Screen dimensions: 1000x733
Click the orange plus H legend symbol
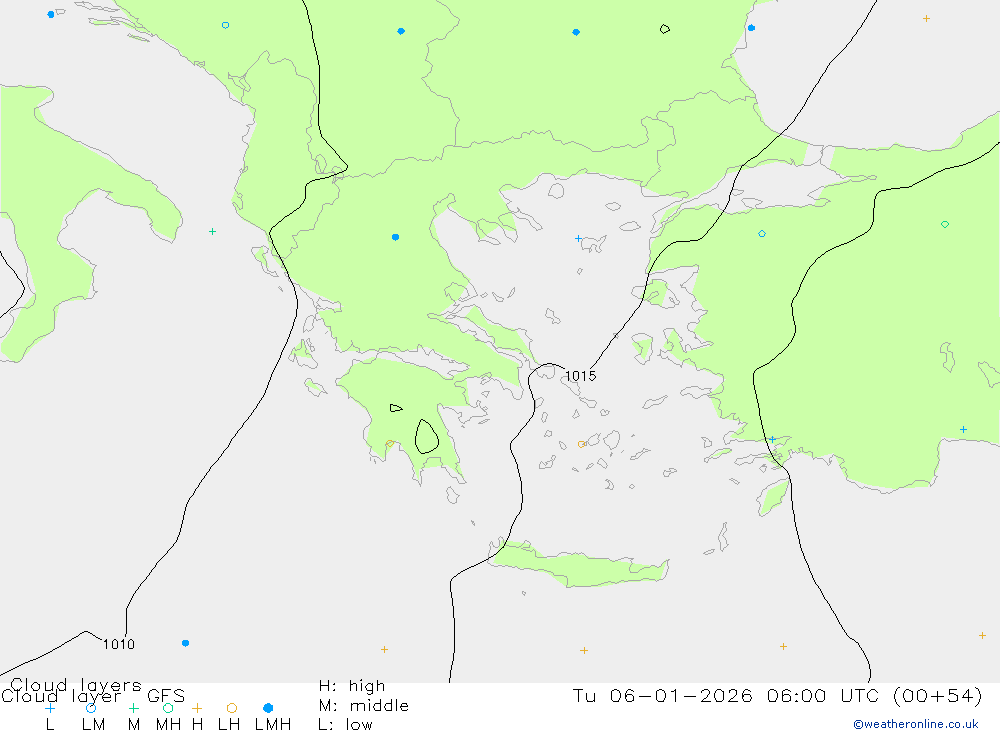197,708
